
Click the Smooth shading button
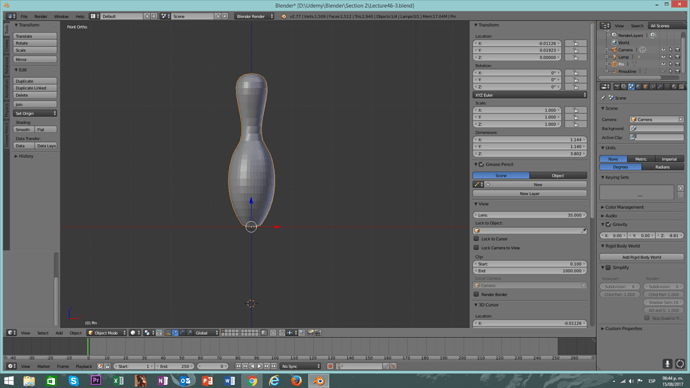pyautogui.click(x=24, y=129)
